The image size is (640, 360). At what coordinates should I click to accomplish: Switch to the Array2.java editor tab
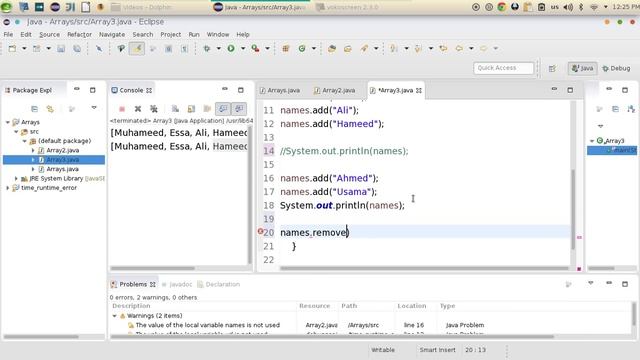coord(335,91)
